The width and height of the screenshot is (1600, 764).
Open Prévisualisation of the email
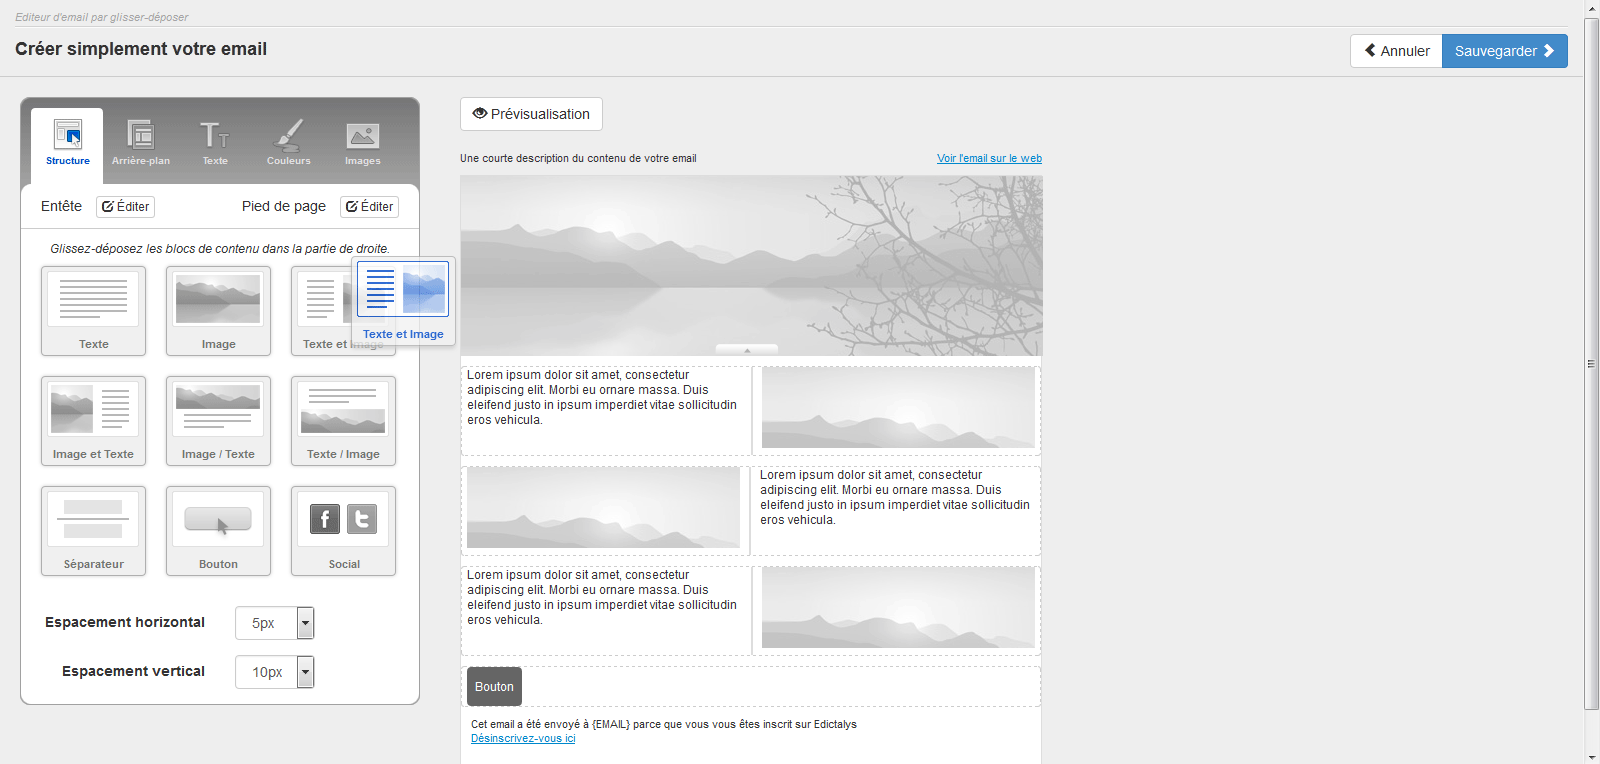pyautogui.click(x=531, y=114)
